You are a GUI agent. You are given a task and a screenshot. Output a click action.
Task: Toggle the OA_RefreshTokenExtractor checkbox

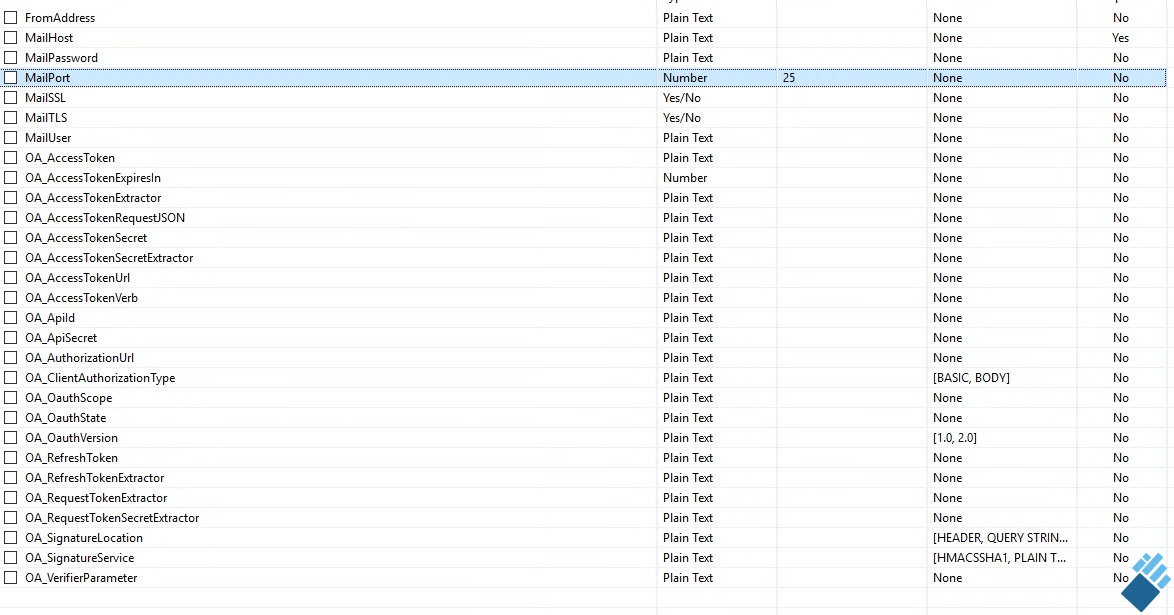[x=10, y=478]
